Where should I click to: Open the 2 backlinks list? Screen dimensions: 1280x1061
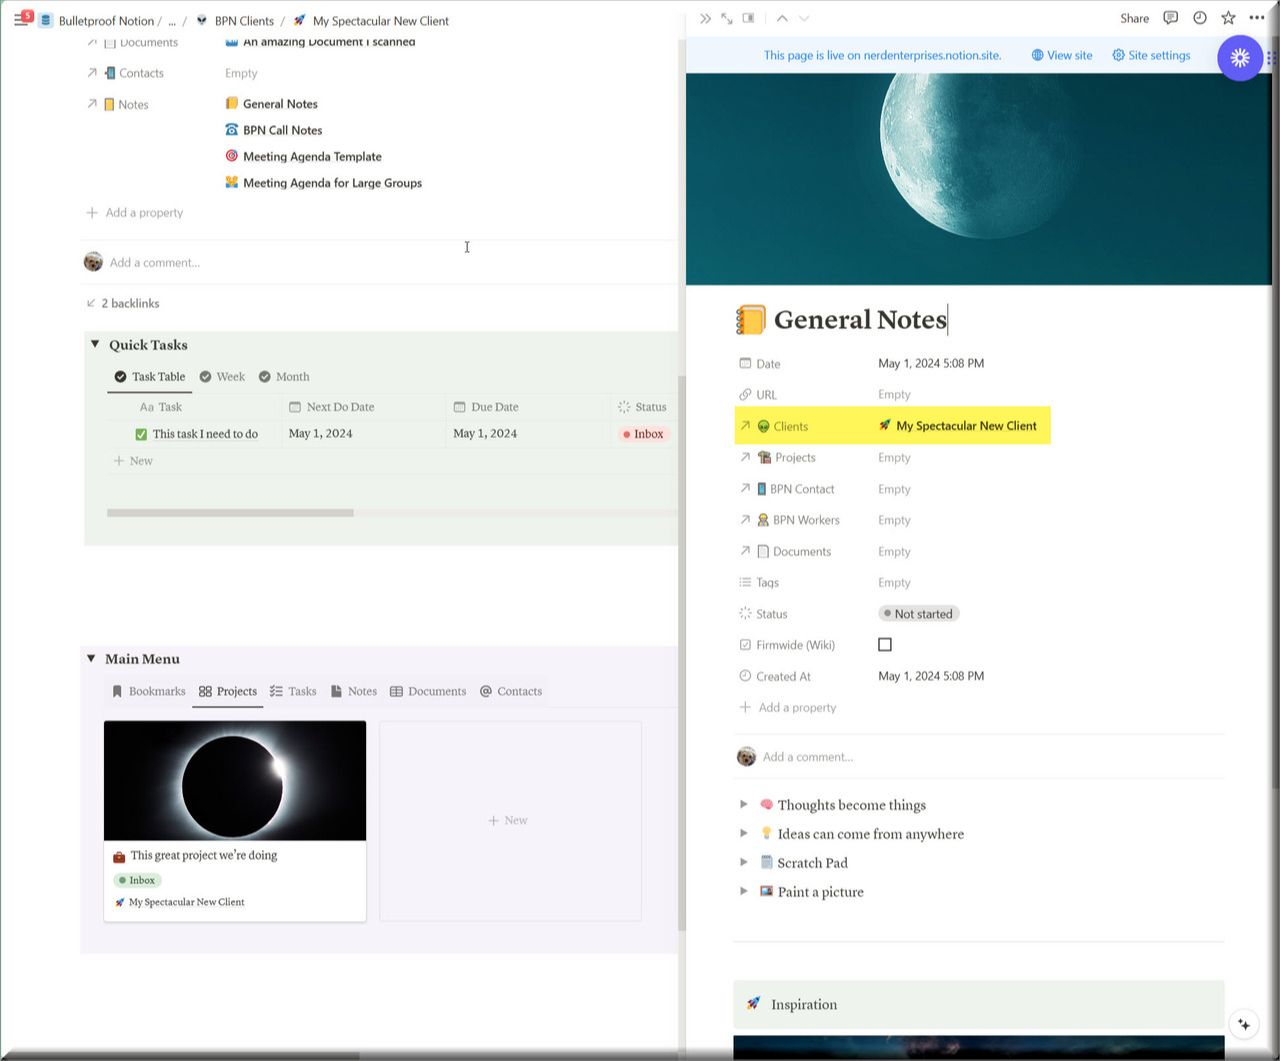[123, 303]
